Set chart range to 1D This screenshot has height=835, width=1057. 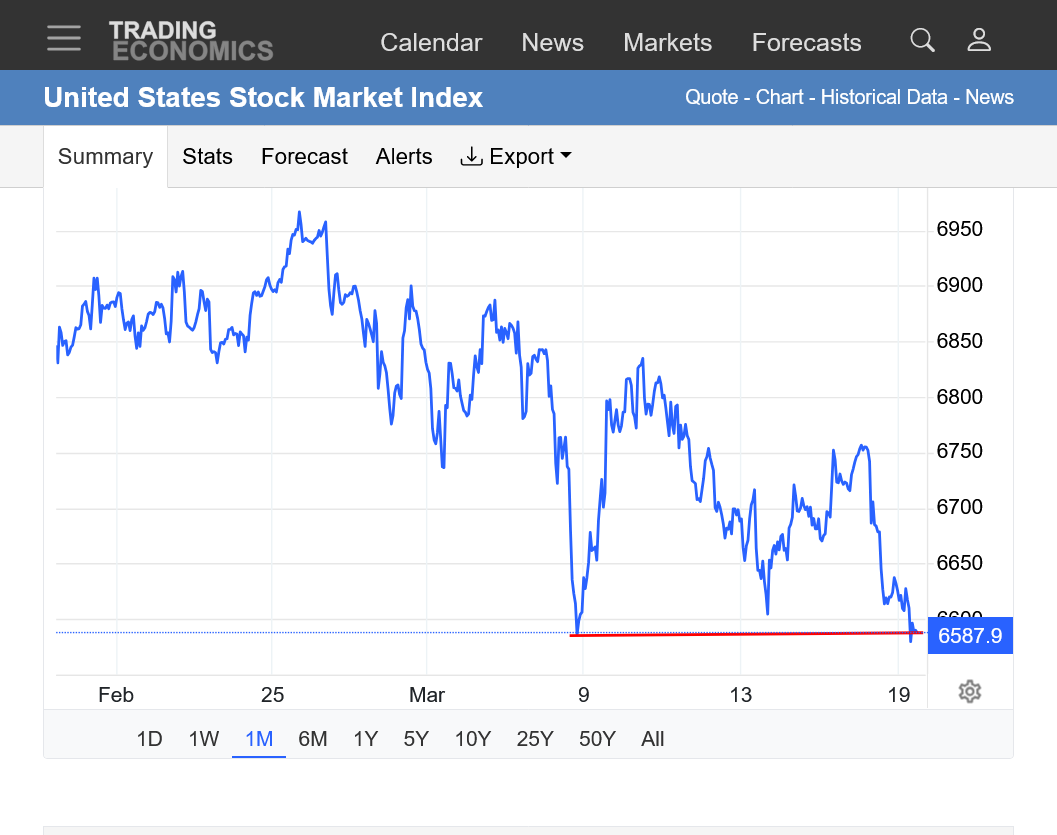[x=149, y=739]
